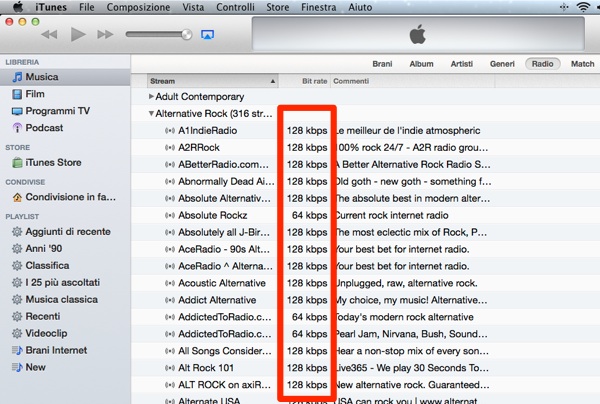Click 'Unplugged, raw, alternative rock.' comment
Viewport: 600px width, 404px height.
tap(406, 283)
